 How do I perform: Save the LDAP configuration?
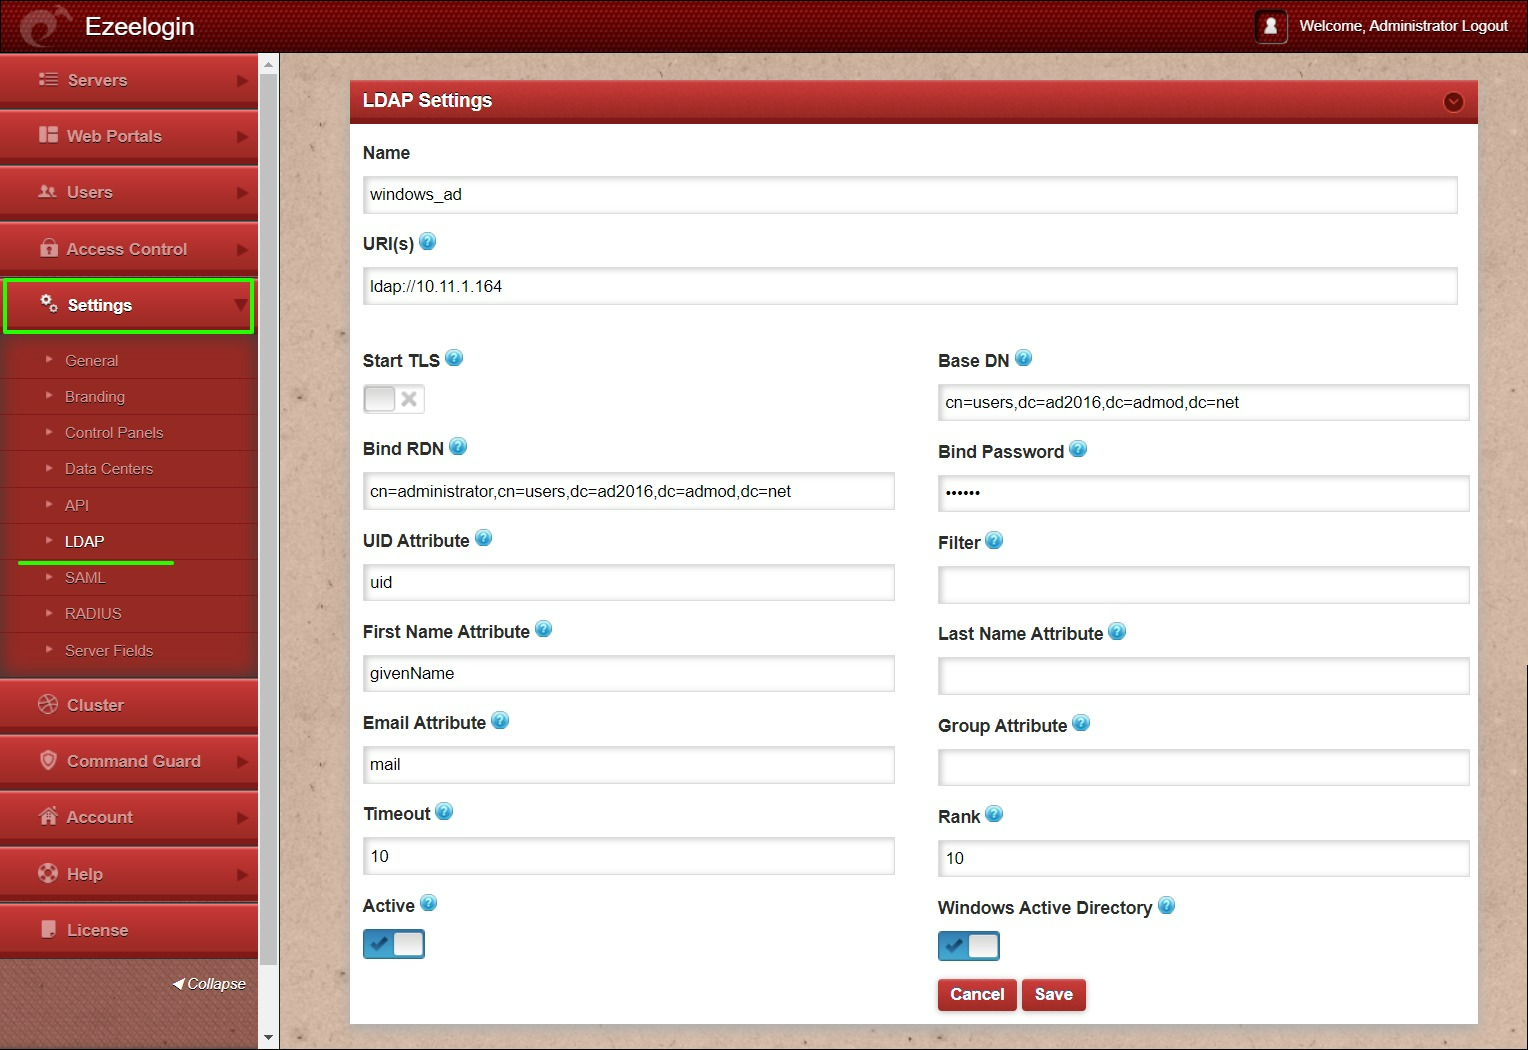pyautogui.click(x=1053, y=994)
